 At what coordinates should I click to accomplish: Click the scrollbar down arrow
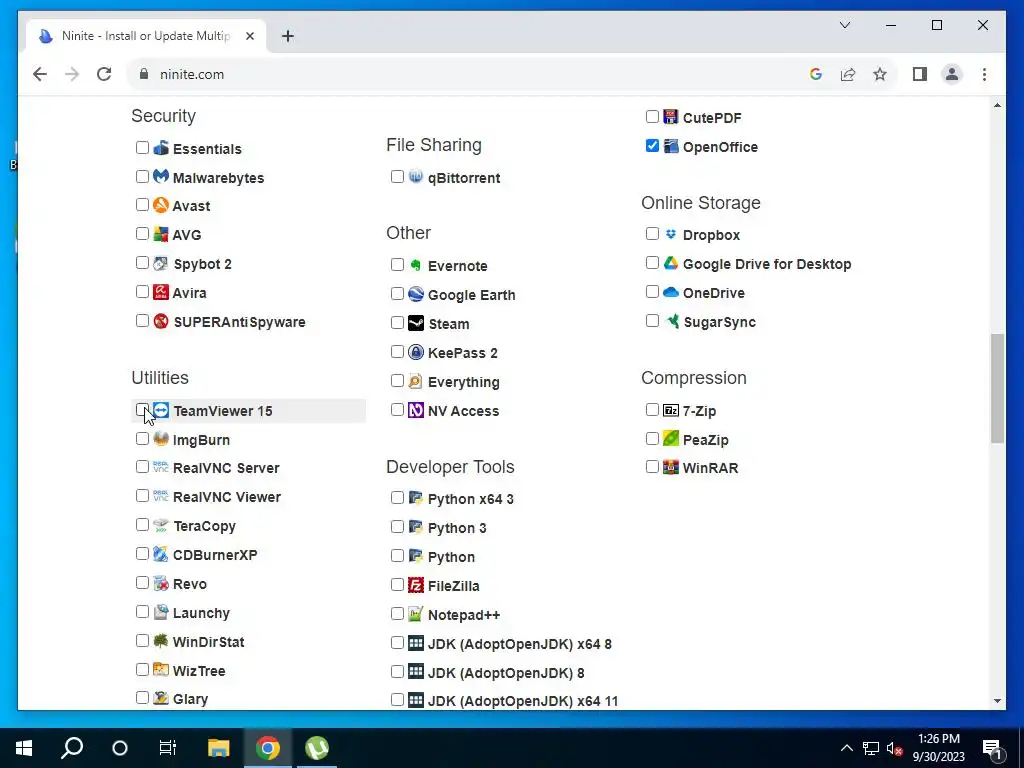[x=997, y=701]
